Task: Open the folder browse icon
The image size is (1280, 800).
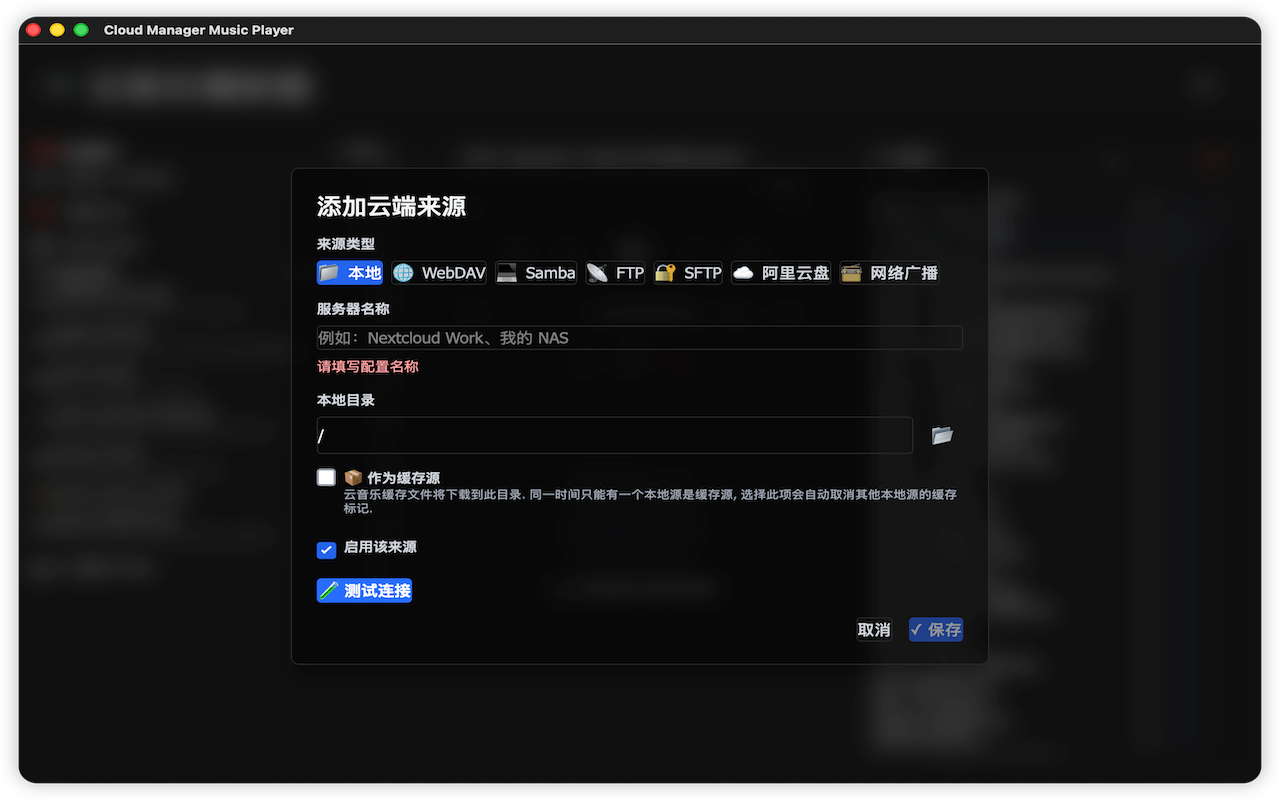Action: (942, 435)
